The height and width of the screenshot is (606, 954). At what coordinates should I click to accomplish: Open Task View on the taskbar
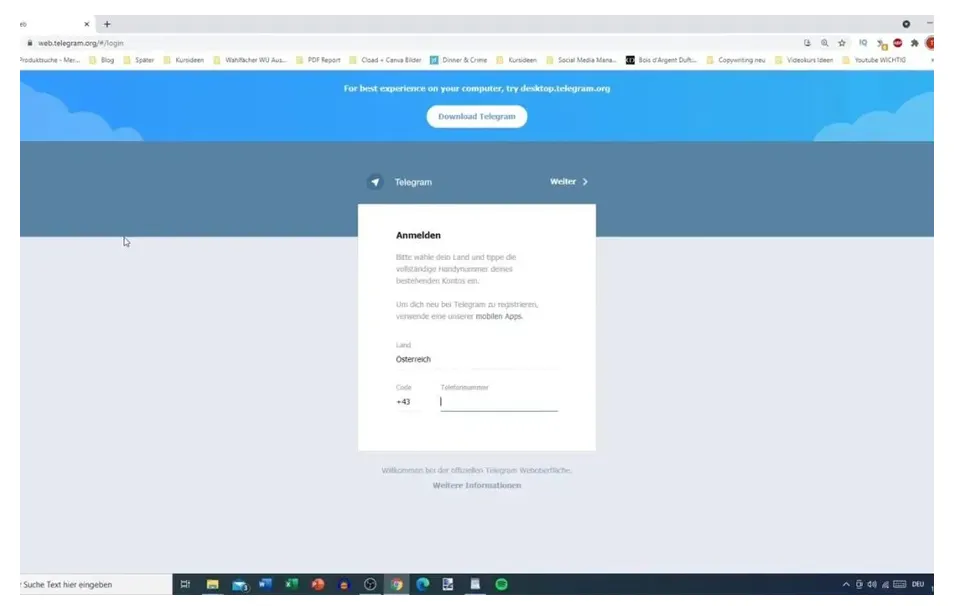click(186, 585)
